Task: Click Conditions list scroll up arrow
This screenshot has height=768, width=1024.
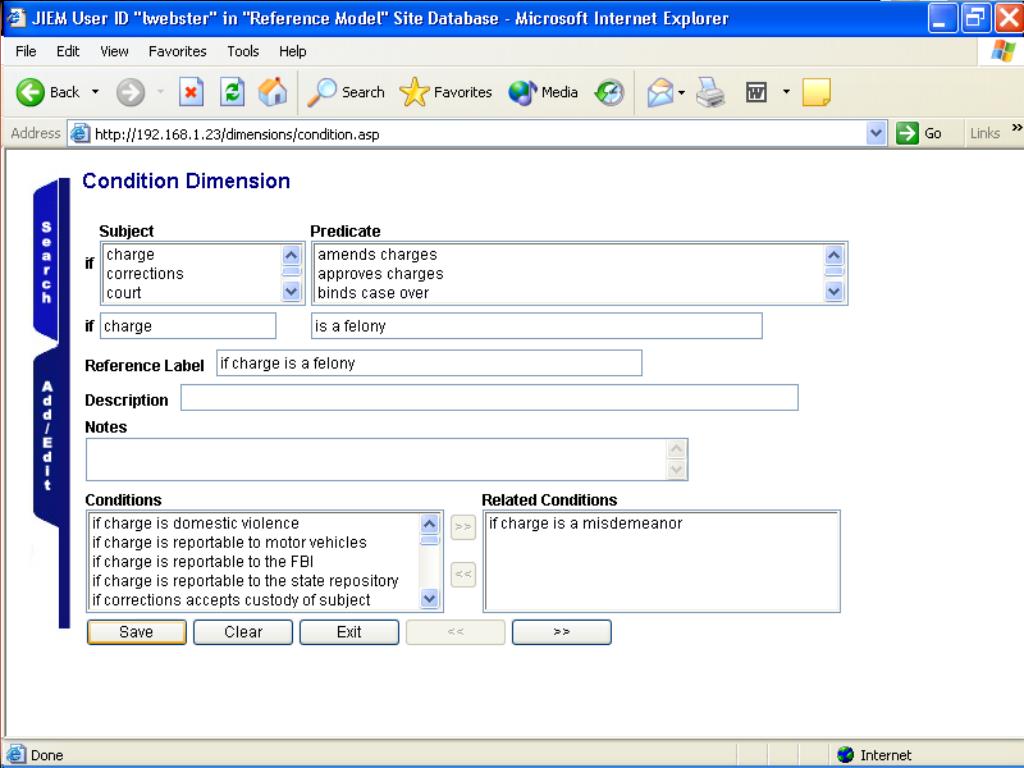Action: [429, 524]
